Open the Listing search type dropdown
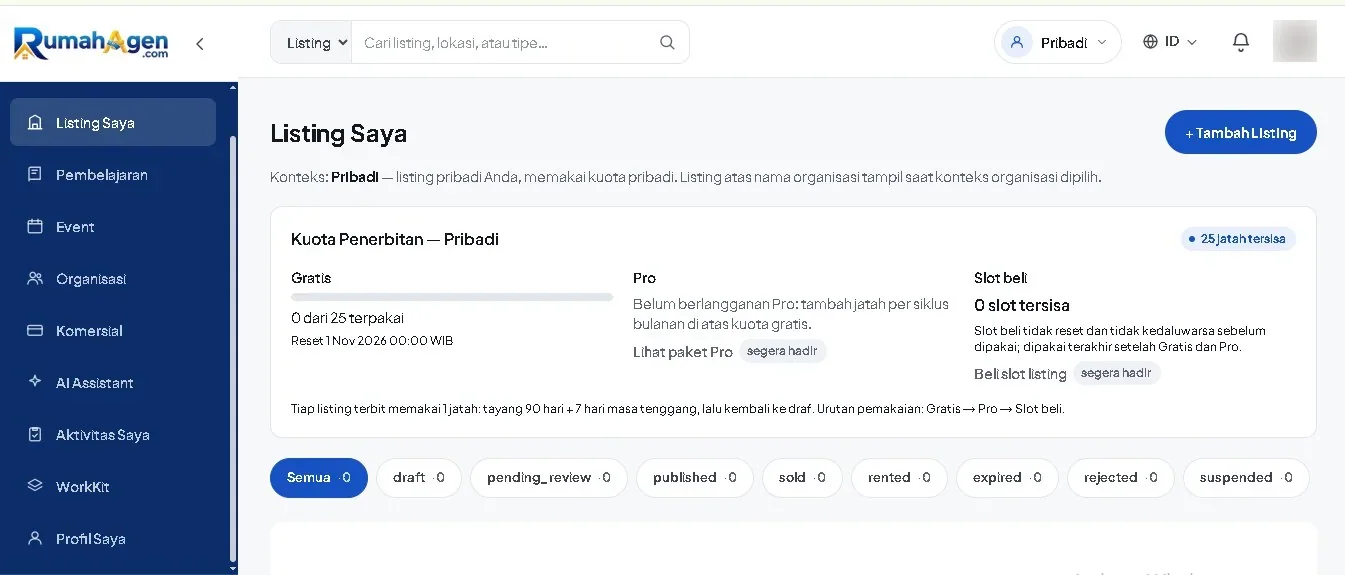1345x575 pixels. tap(312, 43)
